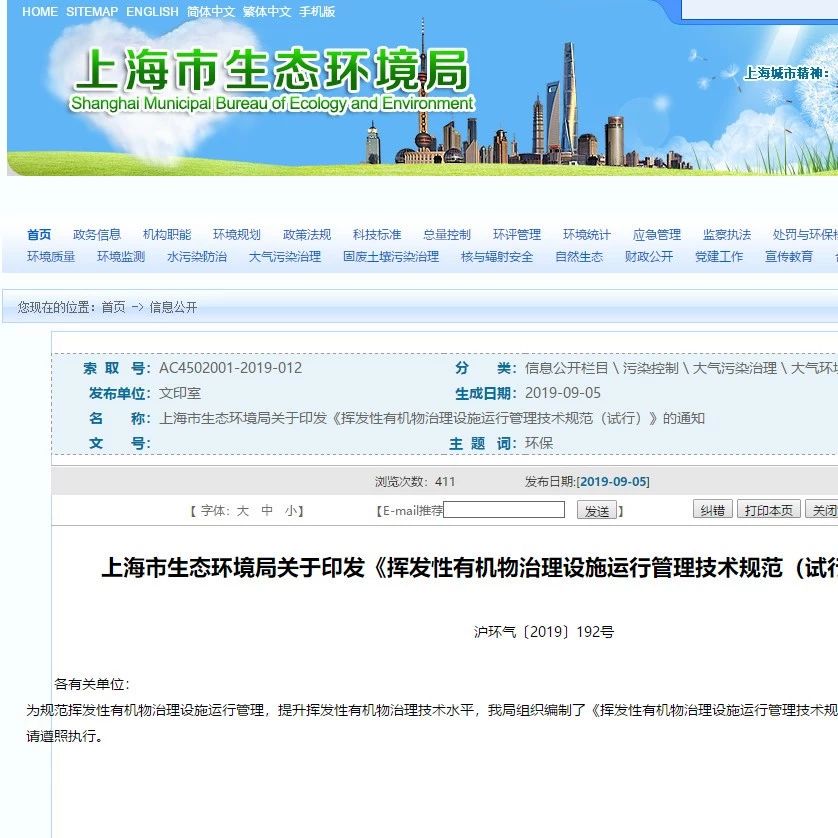This screenshot has height=838, width=838.
Task: Open 水污染防治 menu item
Action: coord(197,257)
